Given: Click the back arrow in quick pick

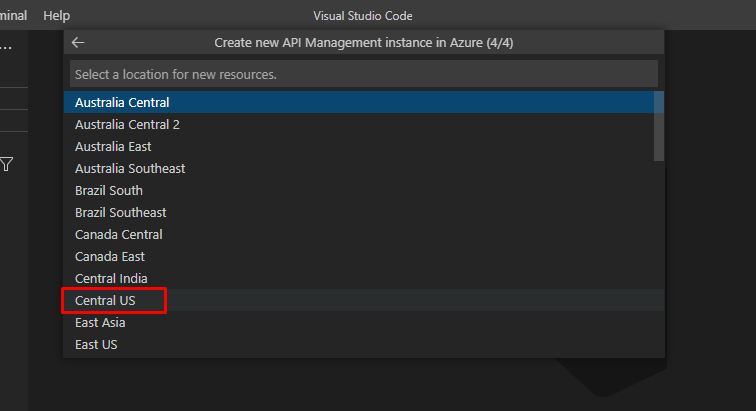Looking at the screenshot, I should tap(78, 43).
